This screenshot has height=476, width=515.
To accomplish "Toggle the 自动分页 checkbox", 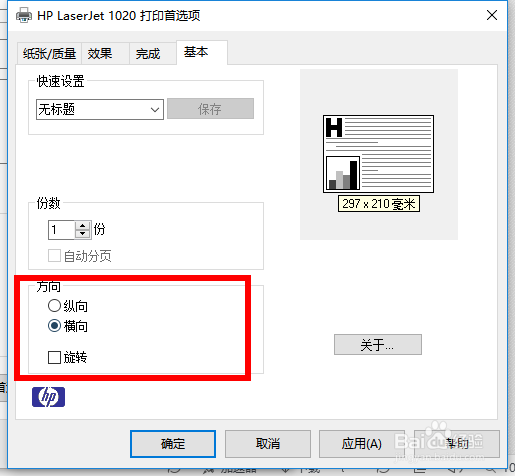I will click(54, 256).
